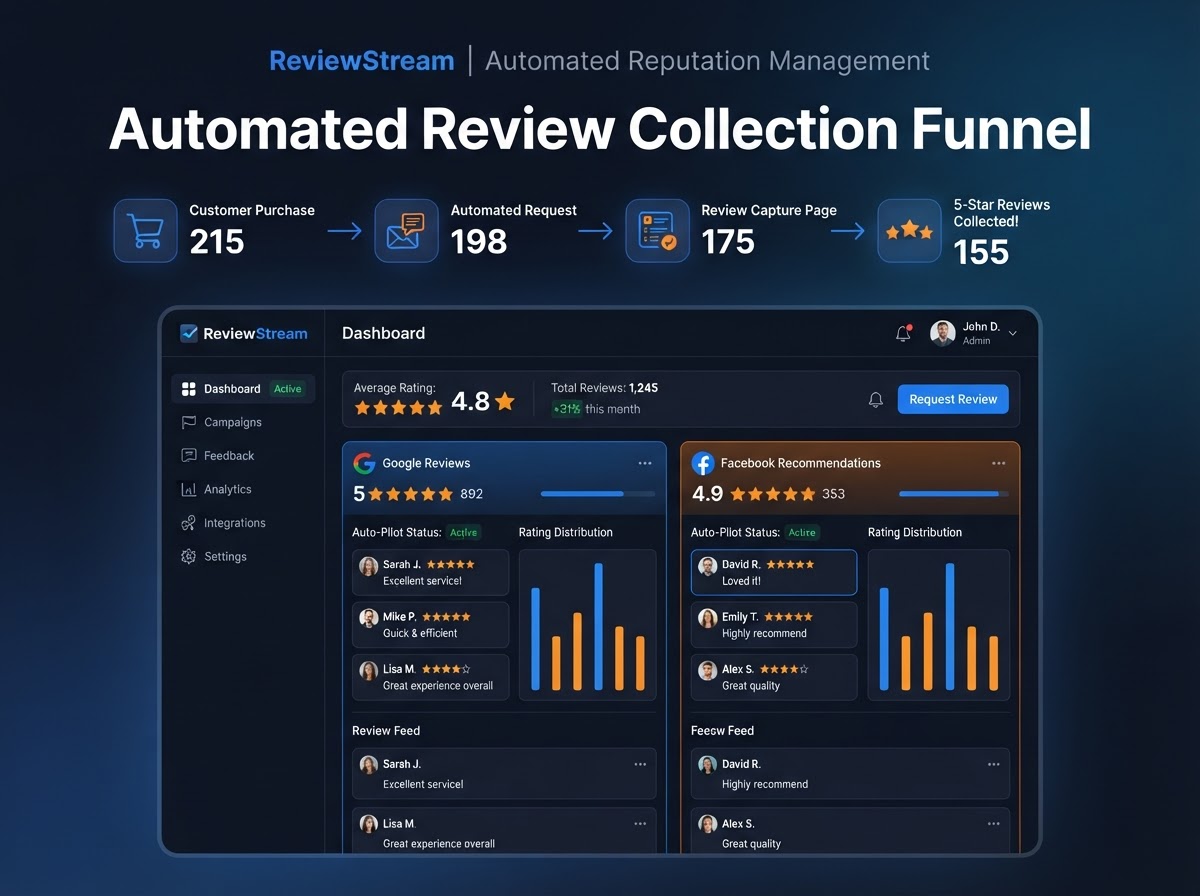Viewport: 1200px width, 896px height.
Task: Click Emily T. avatar photo
Action: click(708, 618)
